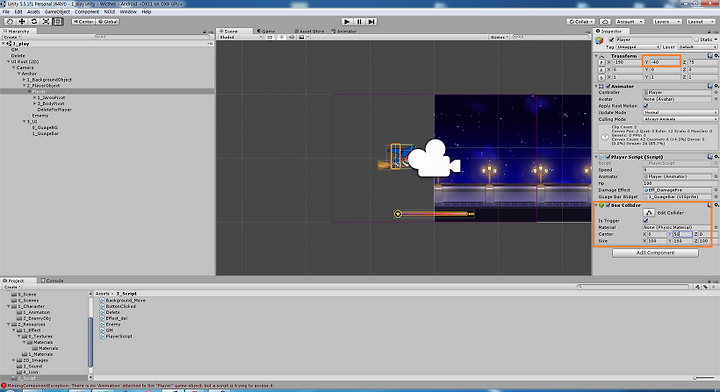Click the red error icon in status bar
This screenshot has width=720, height=392.
(4, 386)
